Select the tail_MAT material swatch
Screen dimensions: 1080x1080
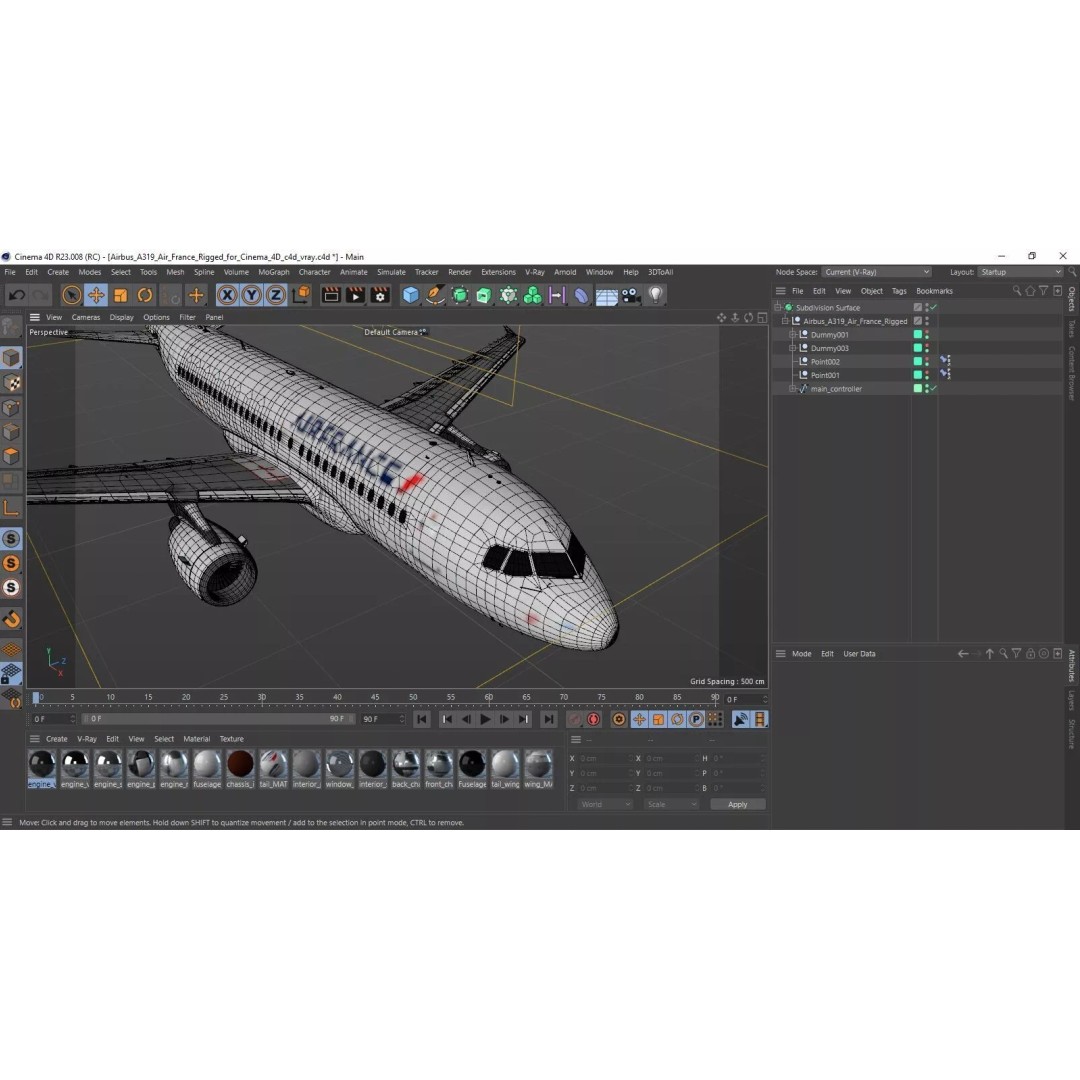click(273, 769)
